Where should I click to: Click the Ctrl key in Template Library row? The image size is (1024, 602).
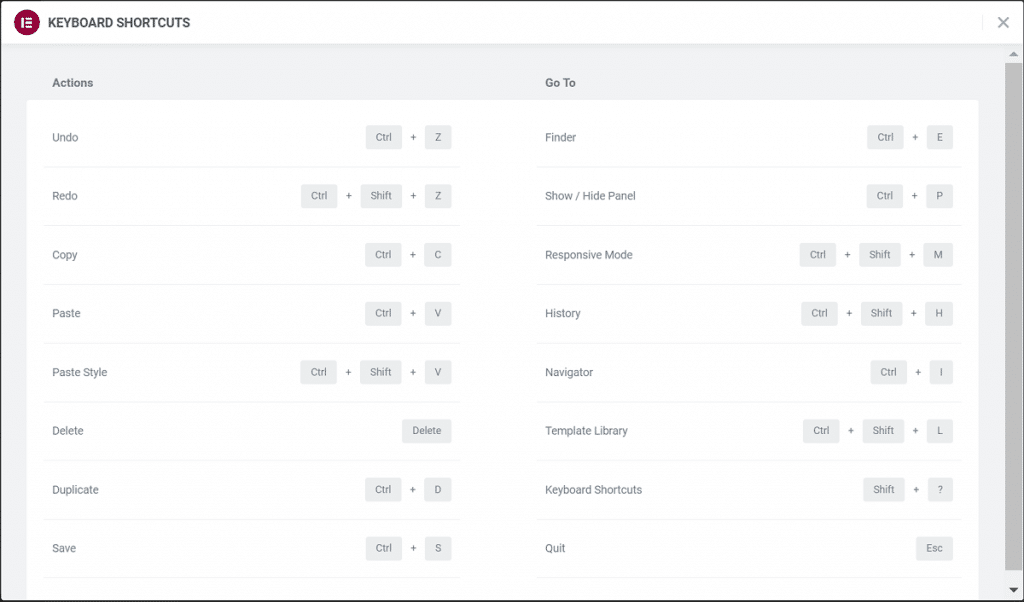822,431
